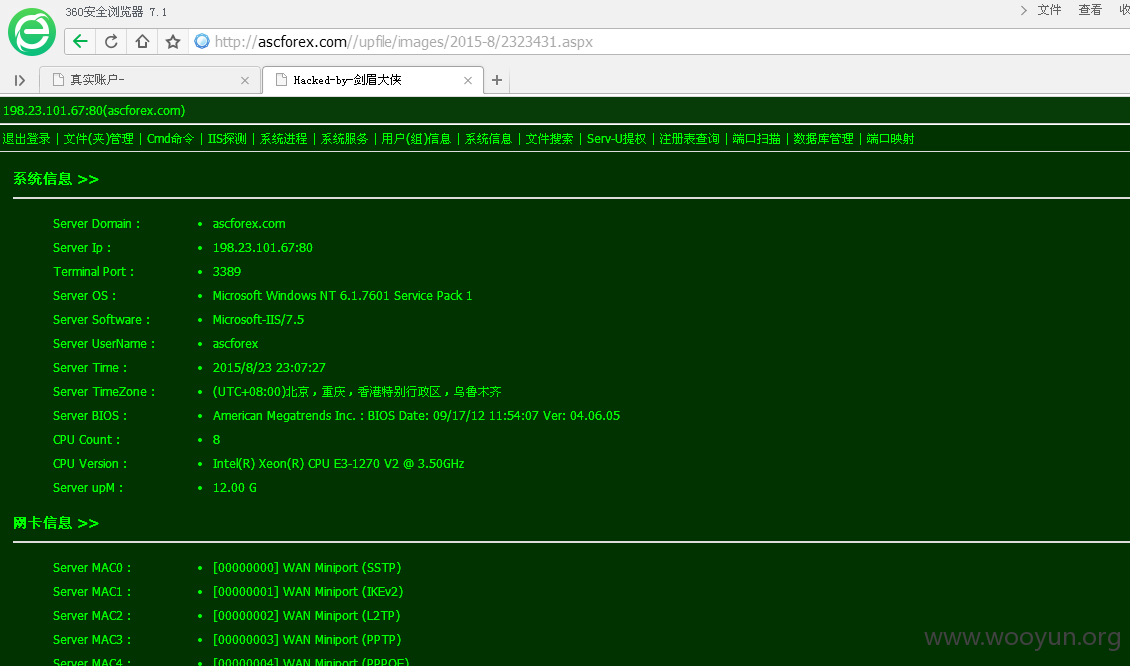Click the Intel(R) Xeon(R) CPU version value

tap(338, 463)
